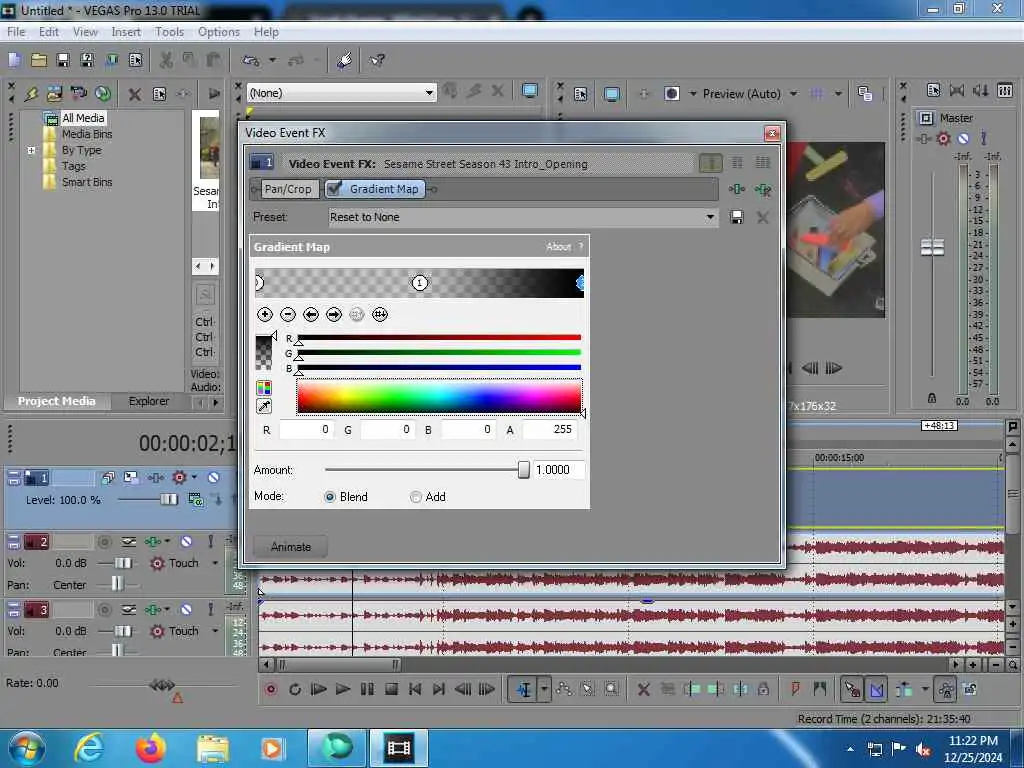Open plug-in chain button in FX window
Screen dimensions: 1024x768
pos(737,189)
